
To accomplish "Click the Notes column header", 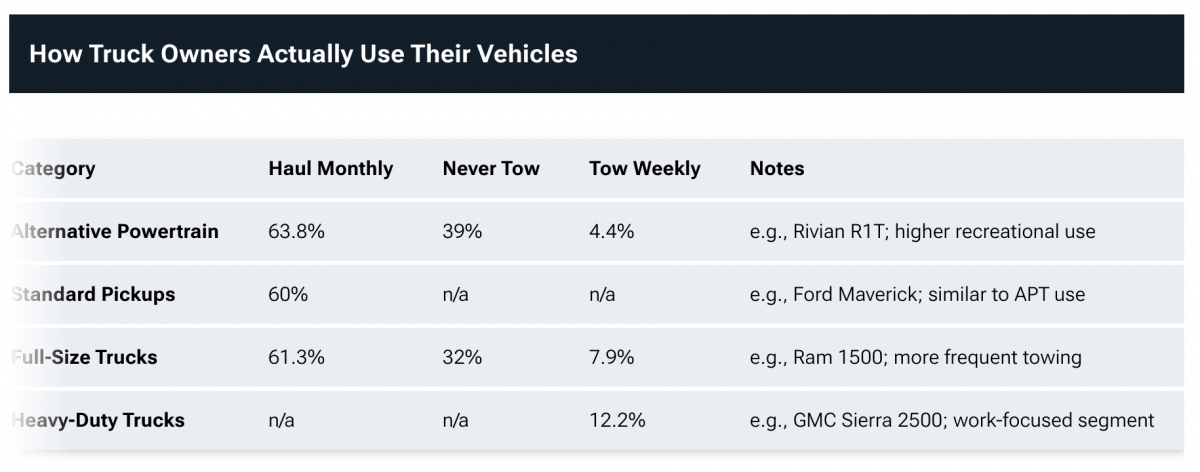I will [777, 169].
